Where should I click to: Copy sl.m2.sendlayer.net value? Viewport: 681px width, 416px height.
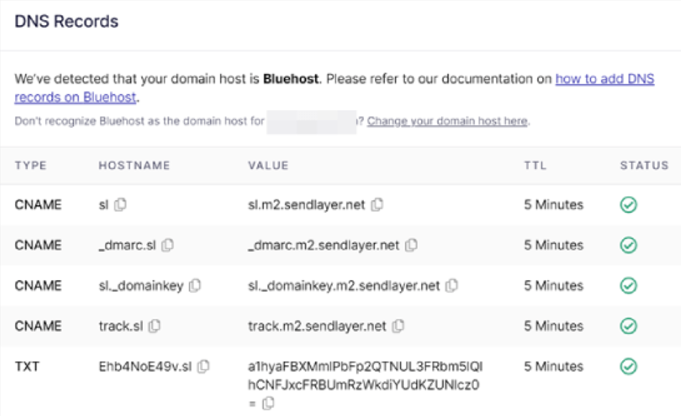click(377, 205)
